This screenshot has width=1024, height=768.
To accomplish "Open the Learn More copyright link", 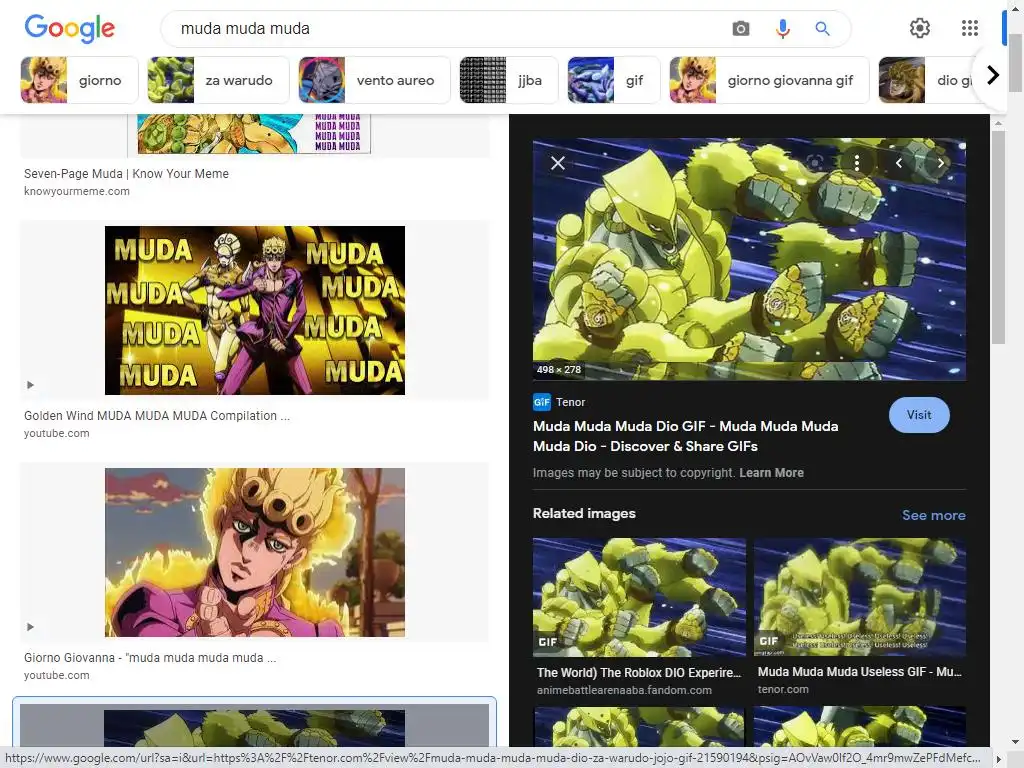I will click(x=771, y=473).
